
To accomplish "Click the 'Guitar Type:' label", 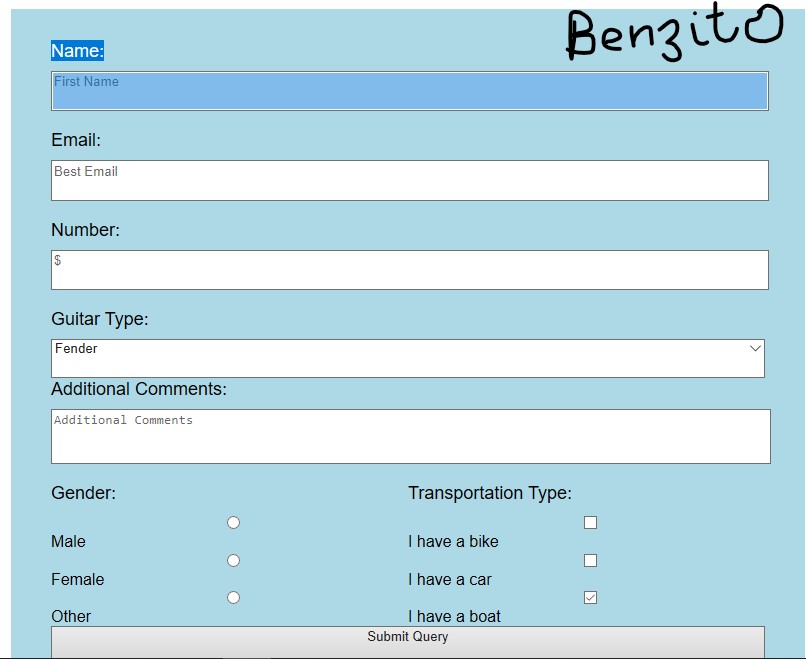I will pos(99,319).
